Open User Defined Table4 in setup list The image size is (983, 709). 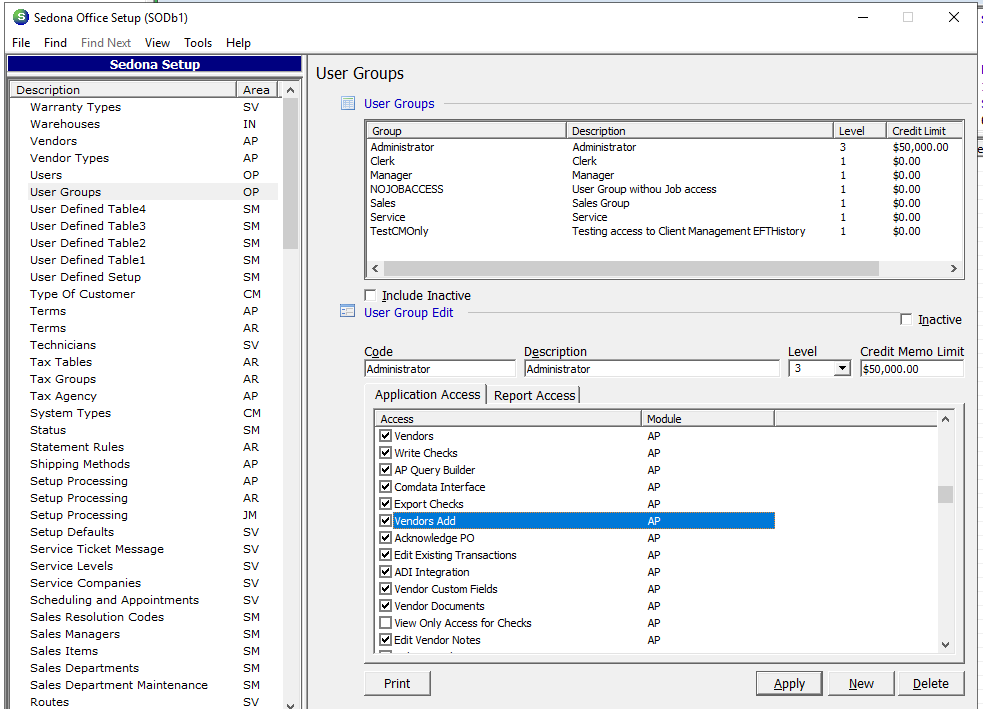tap(88, 209)
